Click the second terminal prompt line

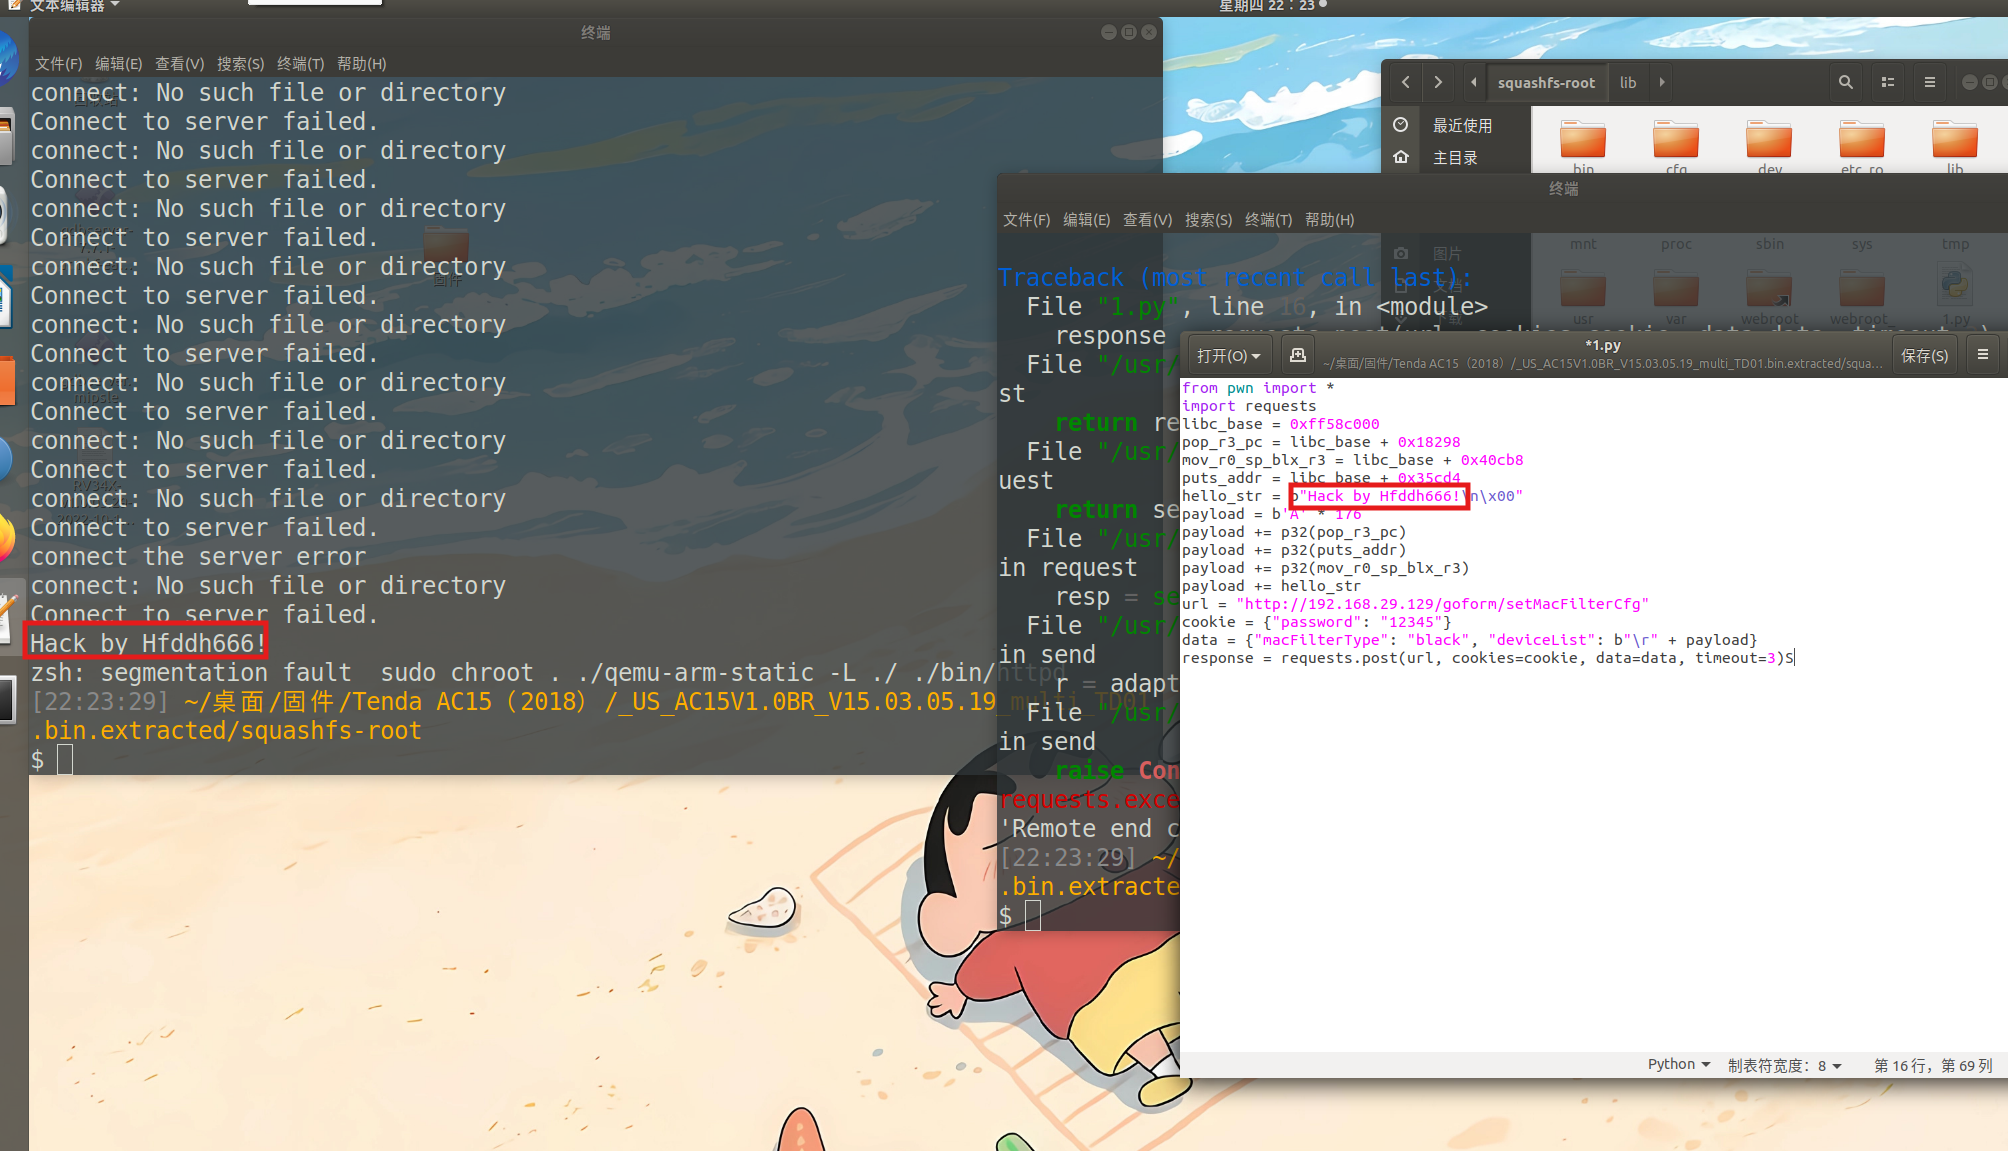point(1020,915)
